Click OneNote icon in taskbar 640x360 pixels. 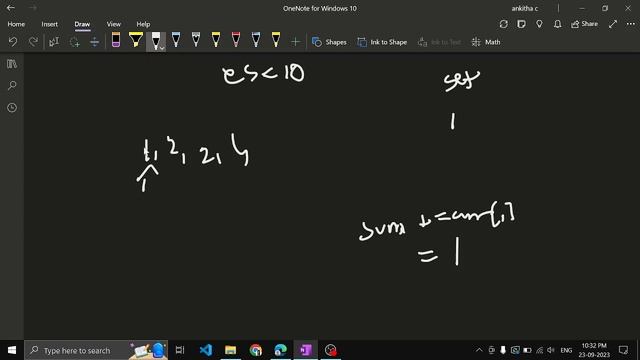click(x=306, y=350)
